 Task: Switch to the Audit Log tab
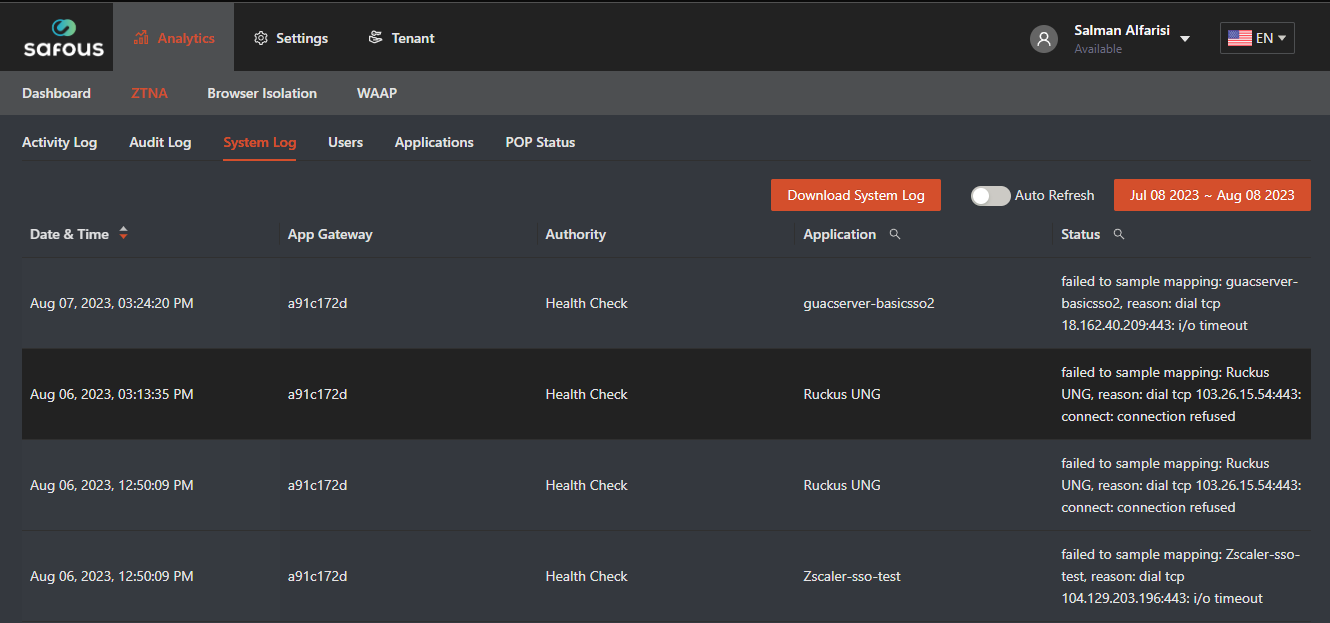tap(160, 142)
